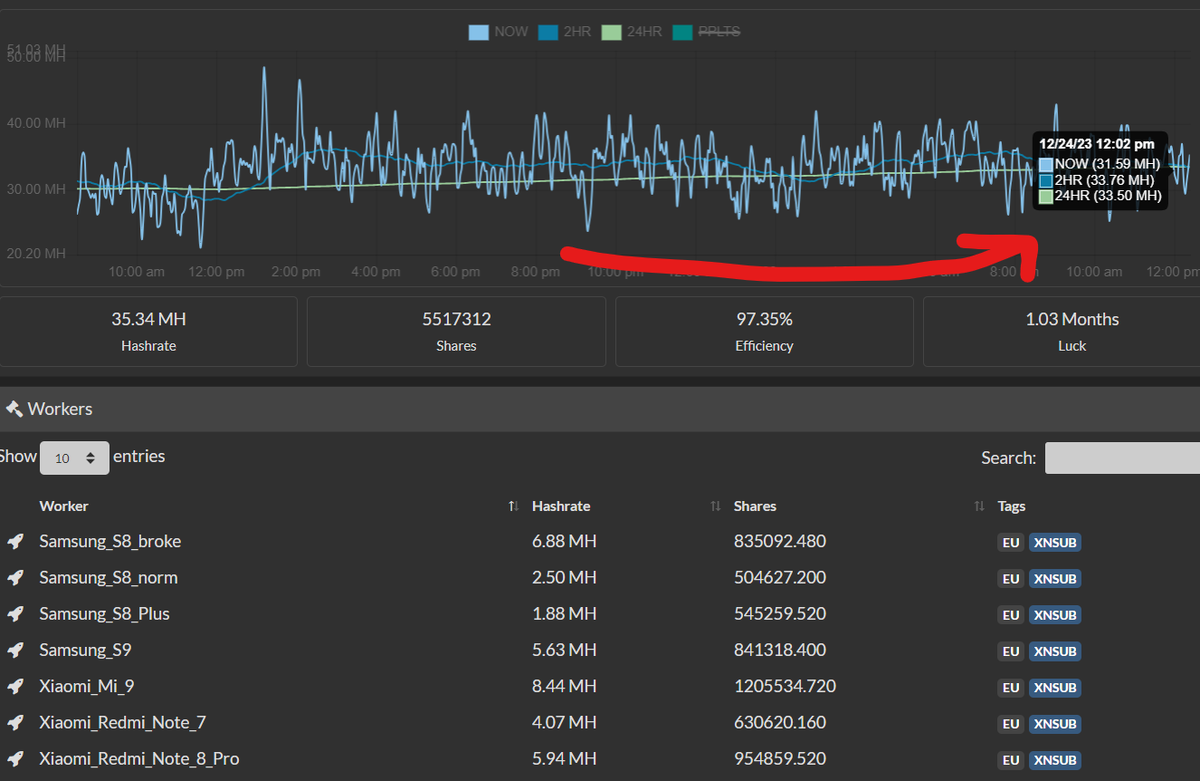
Task: Click the Workers section header
Action: 600,409
